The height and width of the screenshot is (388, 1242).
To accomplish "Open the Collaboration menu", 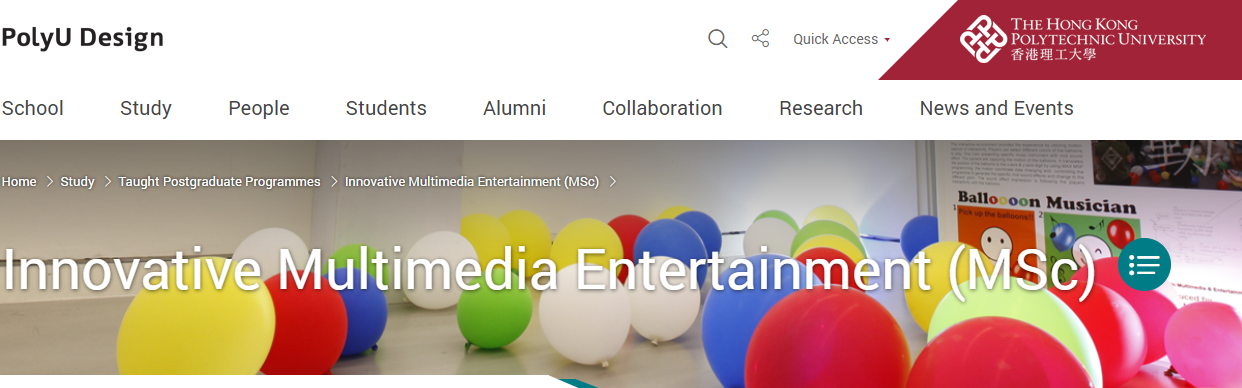I will [x=662, y=108].
